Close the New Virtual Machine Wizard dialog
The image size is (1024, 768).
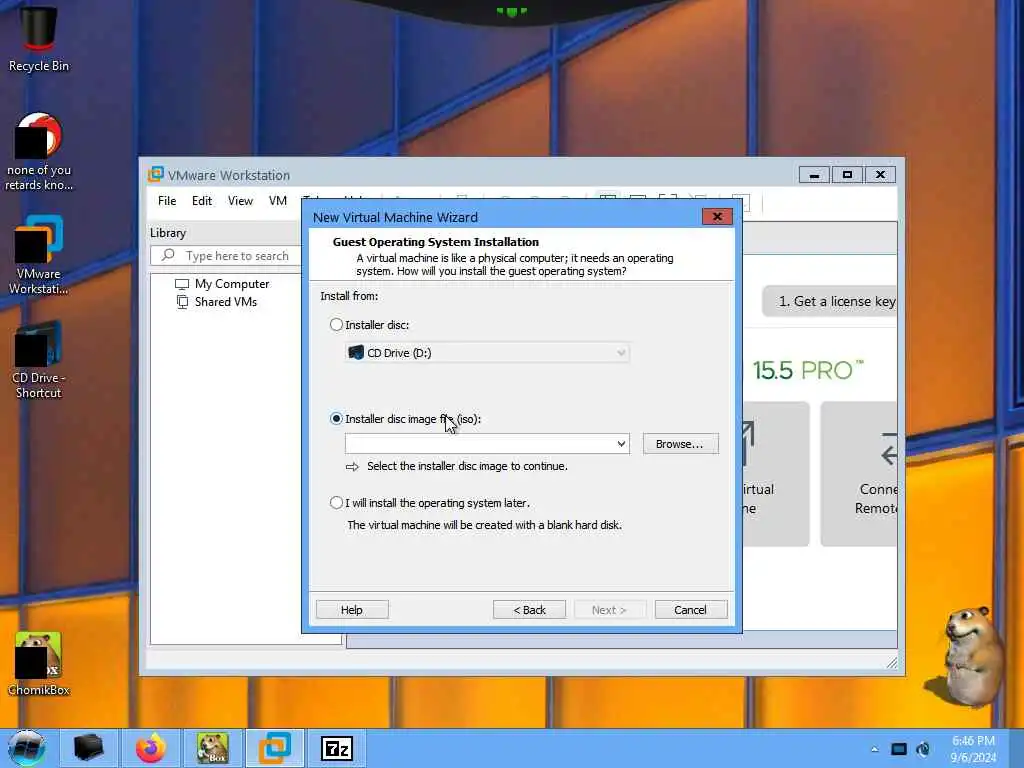(x=717, y=217)
